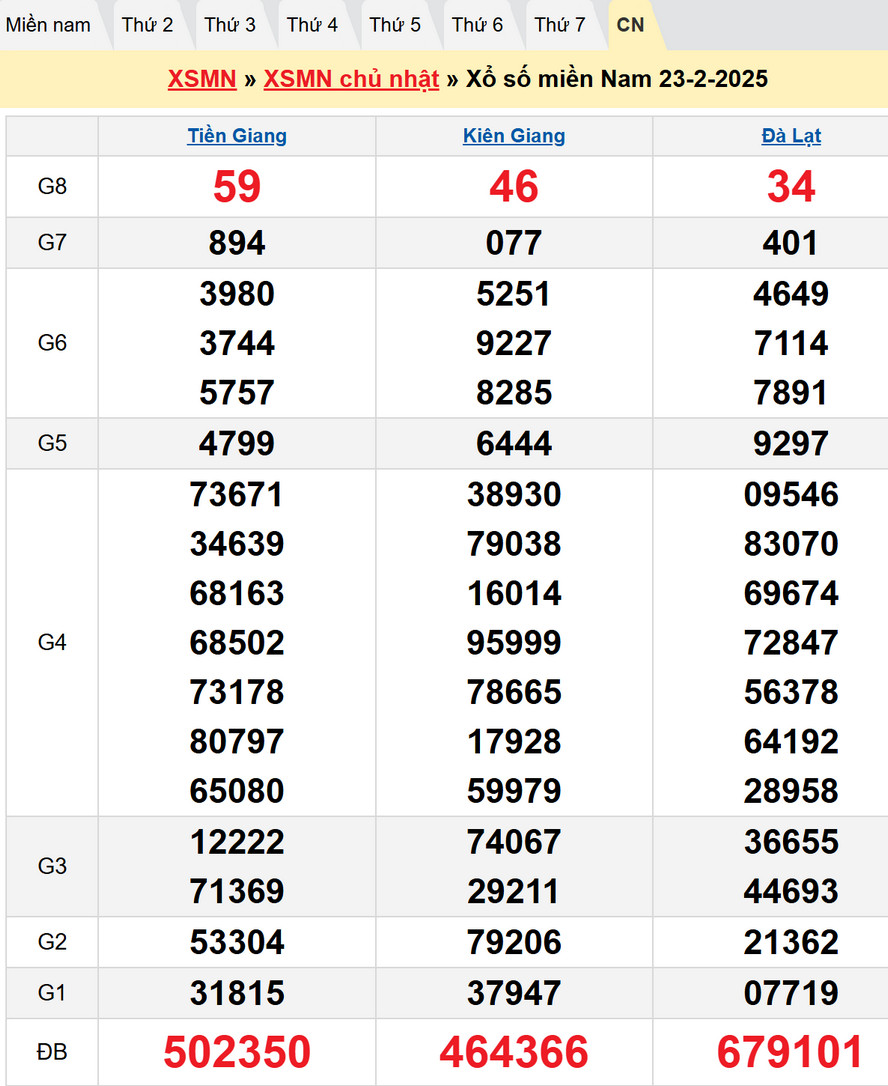Show the Thứ 7 results tab
Image resolution: width=888 pixels, height=1086 pixels.
click(x=560, y=25)
